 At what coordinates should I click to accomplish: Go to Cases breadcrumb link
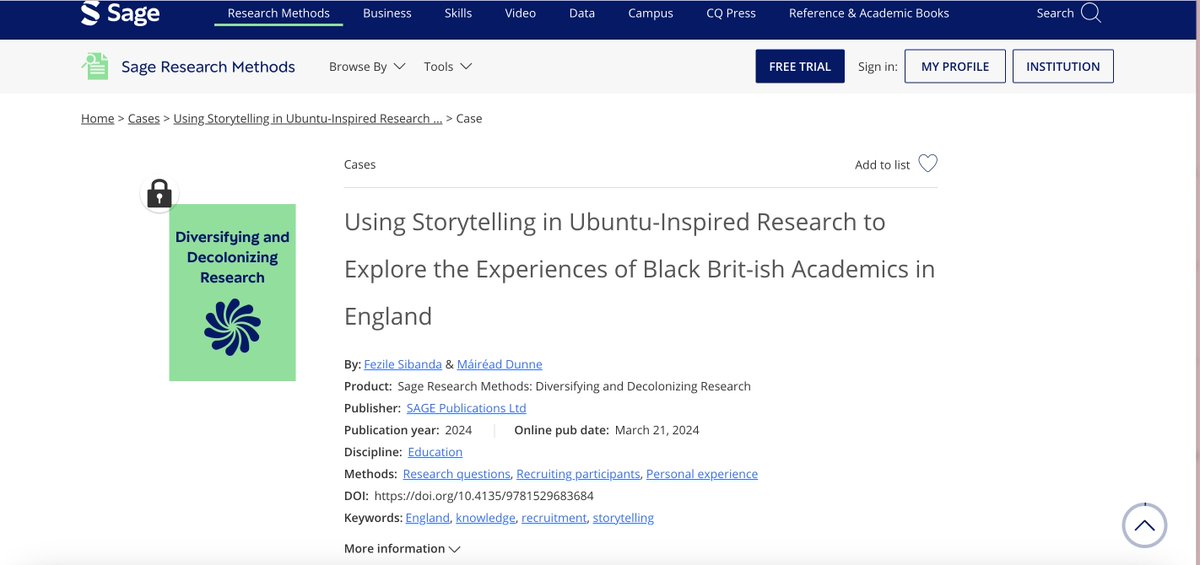[x=144, y=118]
